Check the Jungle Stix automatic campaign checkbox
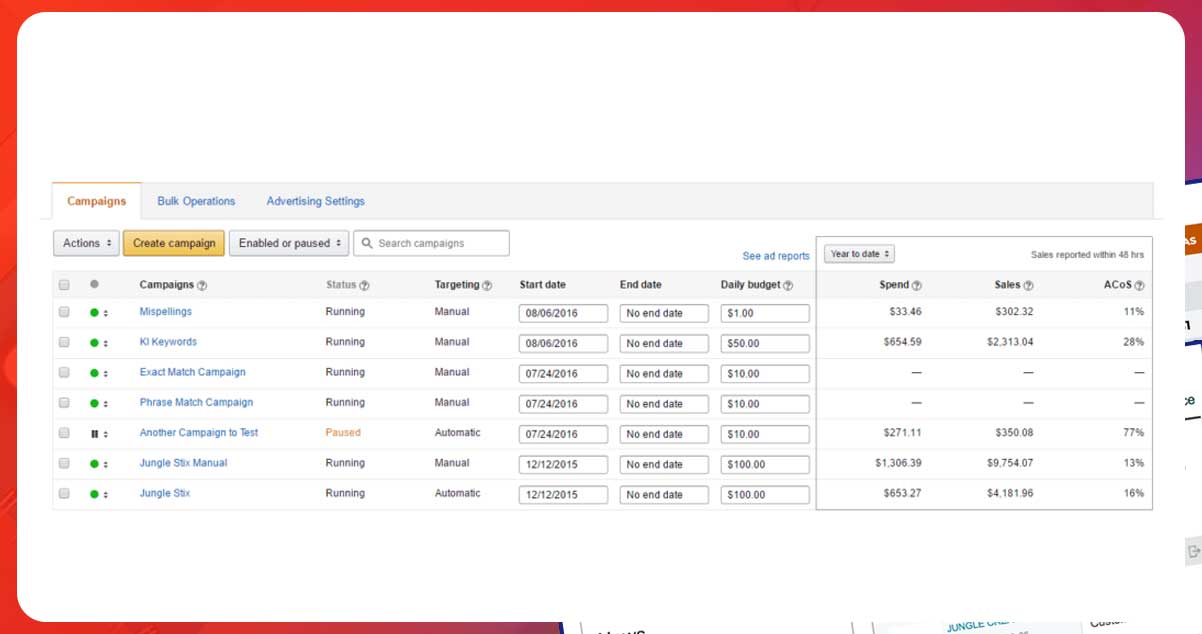1202x634 pixels. click(x=64, y=493)
